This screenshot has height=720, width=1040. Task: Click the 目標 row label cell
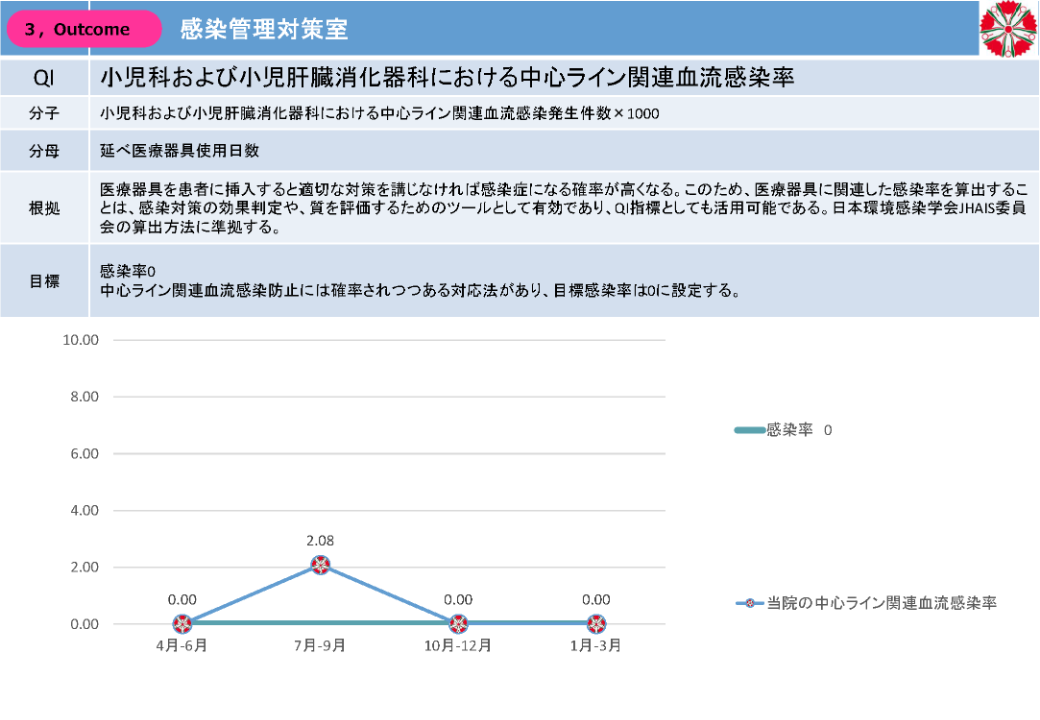coord(44,281)
